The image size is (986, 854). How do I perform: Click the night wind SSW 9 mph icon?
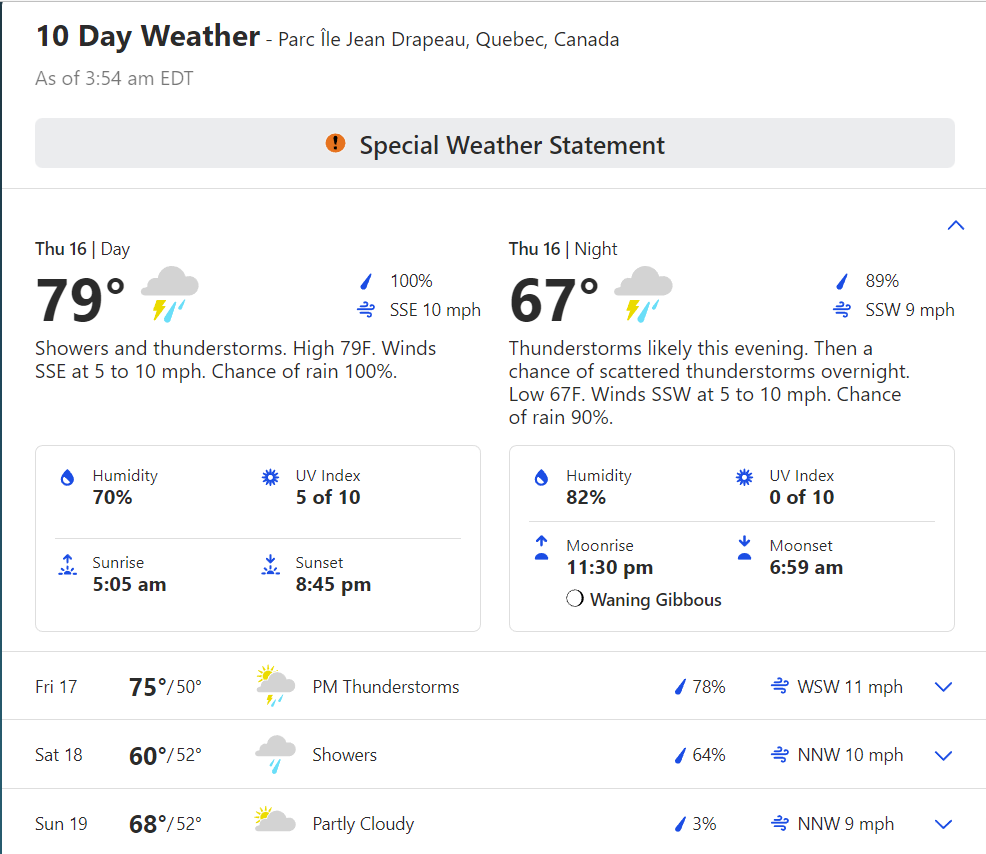tap(842, 309)
